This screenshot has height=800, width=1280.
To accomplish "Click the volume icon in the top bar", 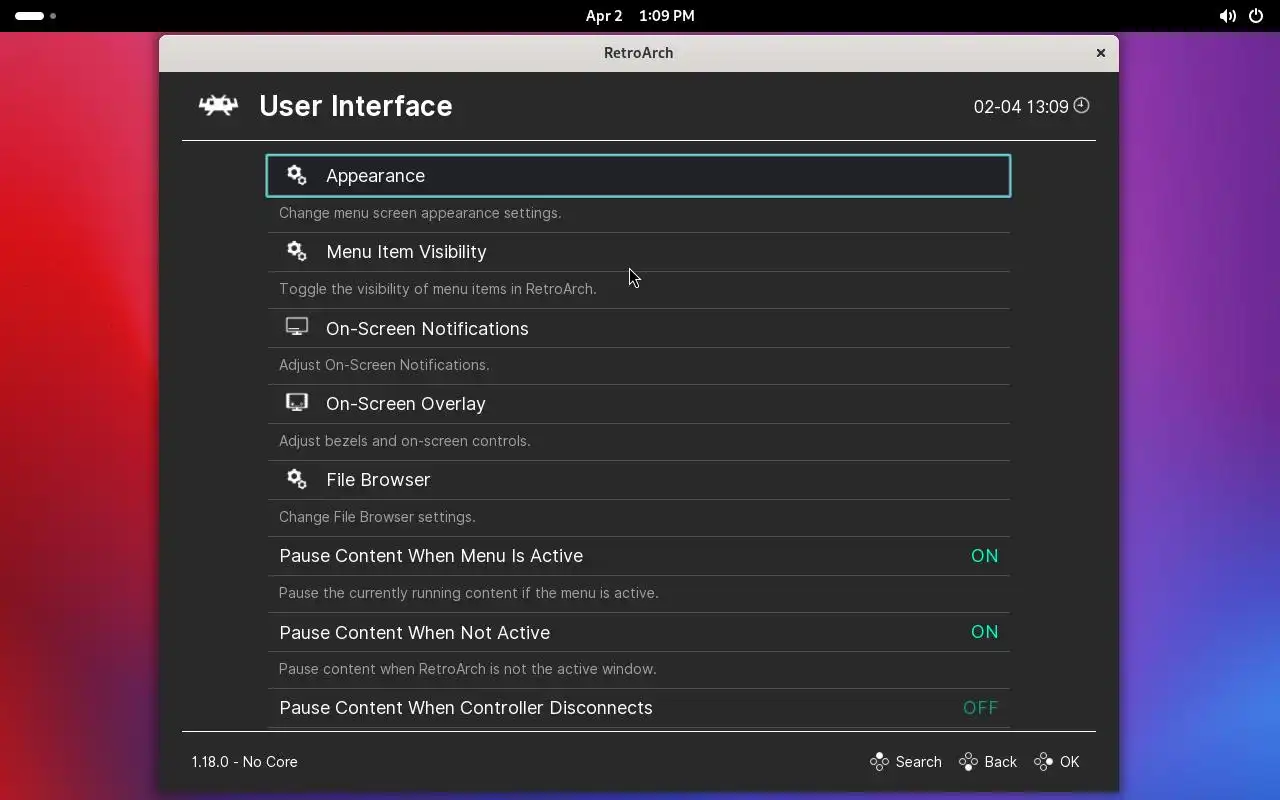I will [x=1227, y=16].
